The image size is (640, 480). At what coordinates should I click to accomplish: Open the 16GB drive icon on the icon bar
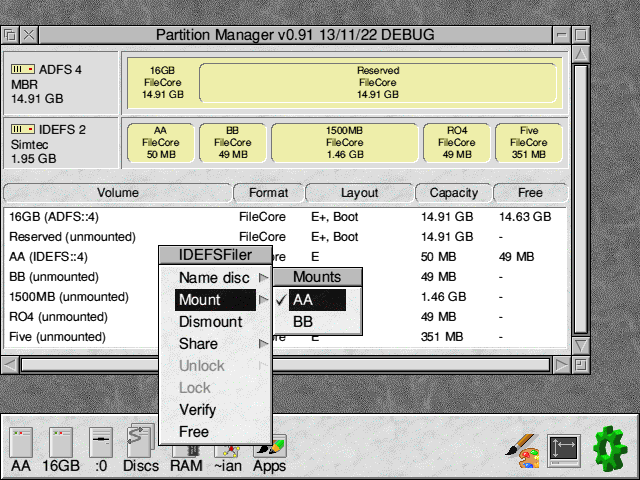coord(61,448)
